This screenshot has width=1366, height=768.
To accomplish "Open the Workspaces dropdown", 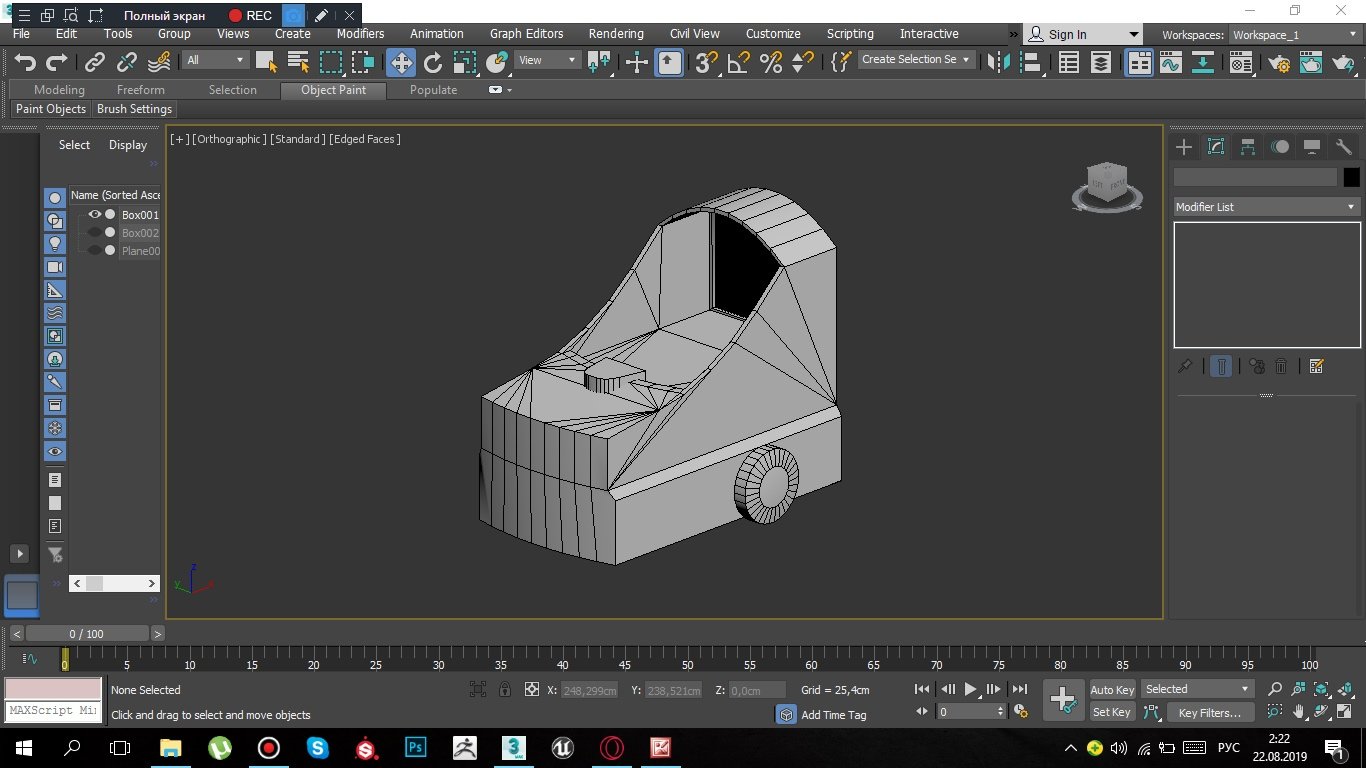I will pyautogui.click(x=1295, y=35).
